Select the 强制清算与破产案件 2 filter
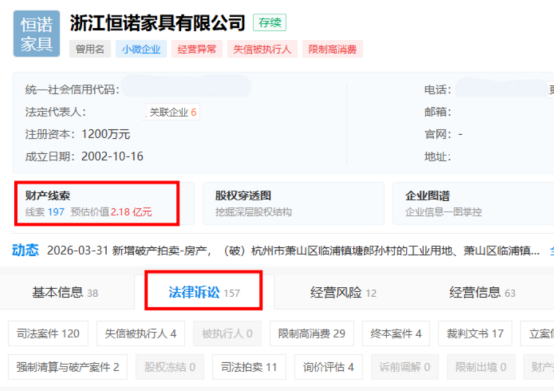This screenshot has width=554, height=392. [68, 367]
